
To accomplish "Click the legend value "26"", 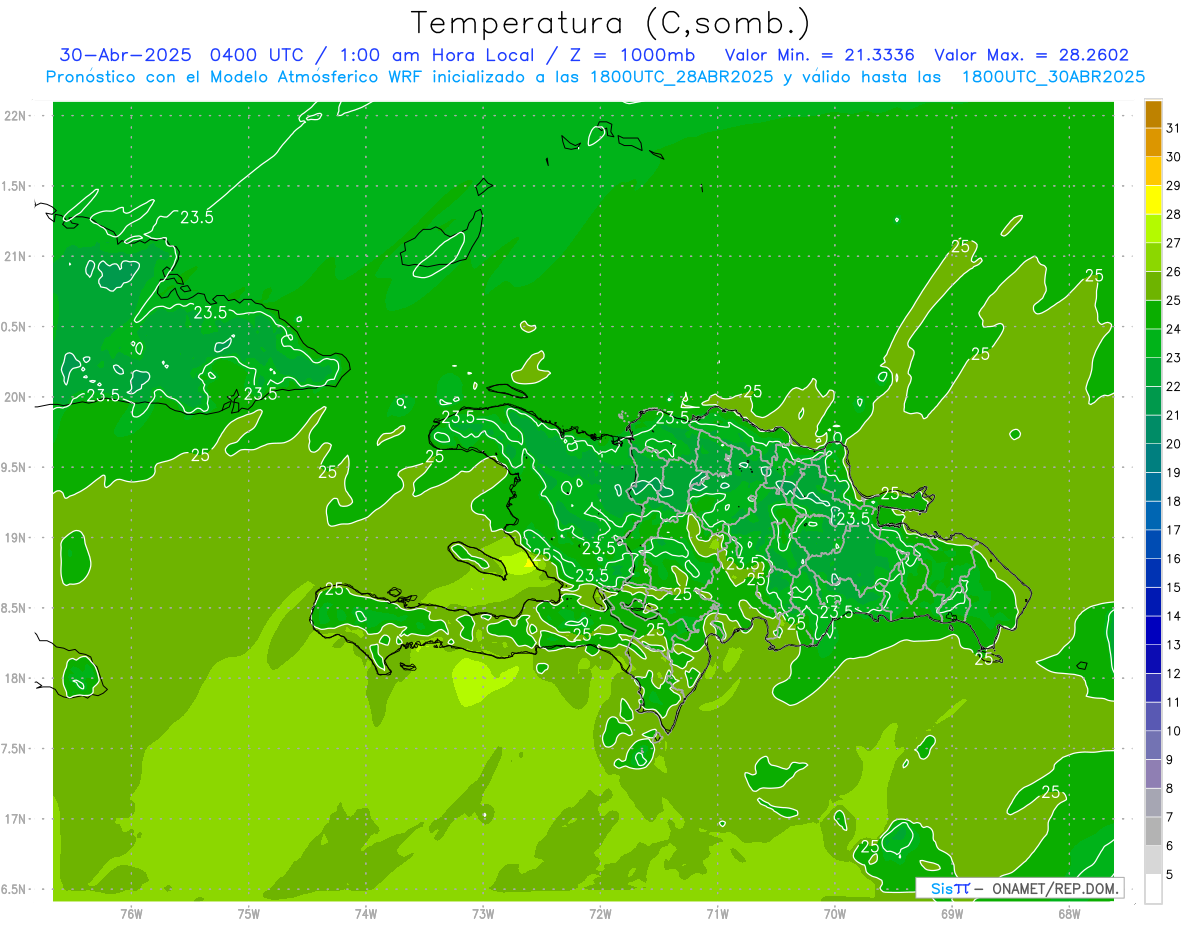I will click(x=1173, y=271).
